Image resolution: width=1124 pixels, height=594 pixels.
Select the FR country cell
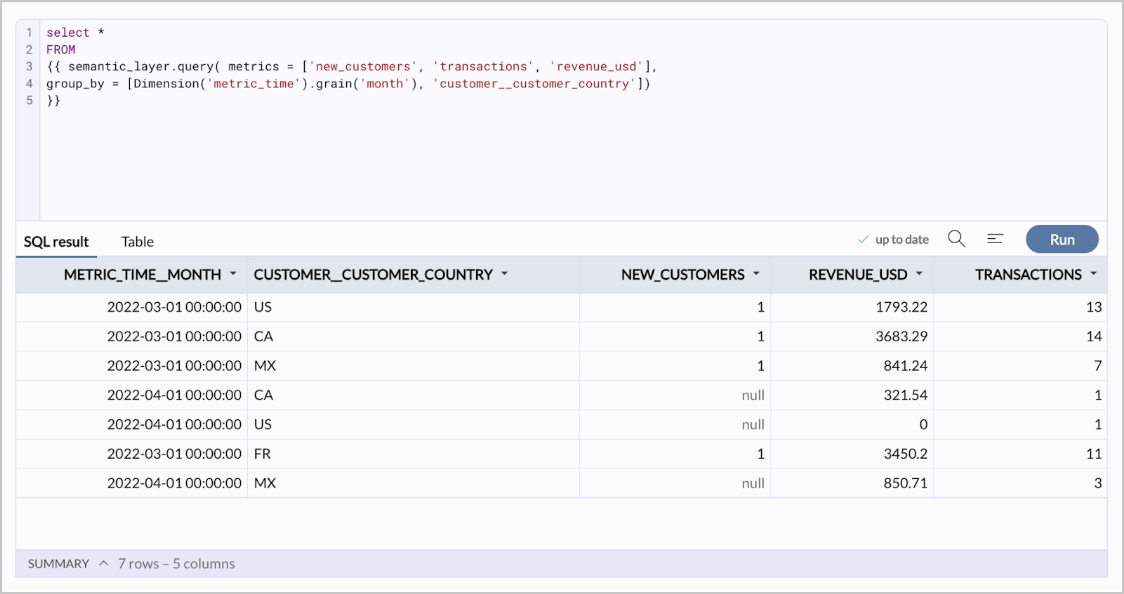click(413, 454)
